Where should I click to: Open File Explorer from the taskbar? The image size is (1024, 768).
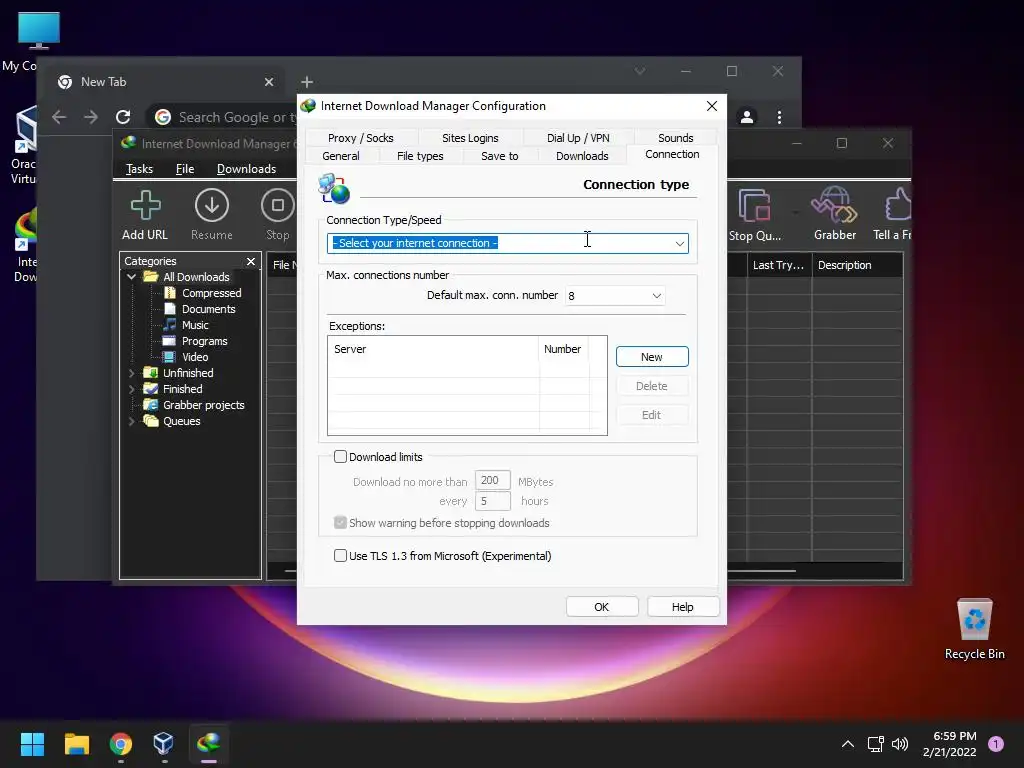tap(76, 744)
